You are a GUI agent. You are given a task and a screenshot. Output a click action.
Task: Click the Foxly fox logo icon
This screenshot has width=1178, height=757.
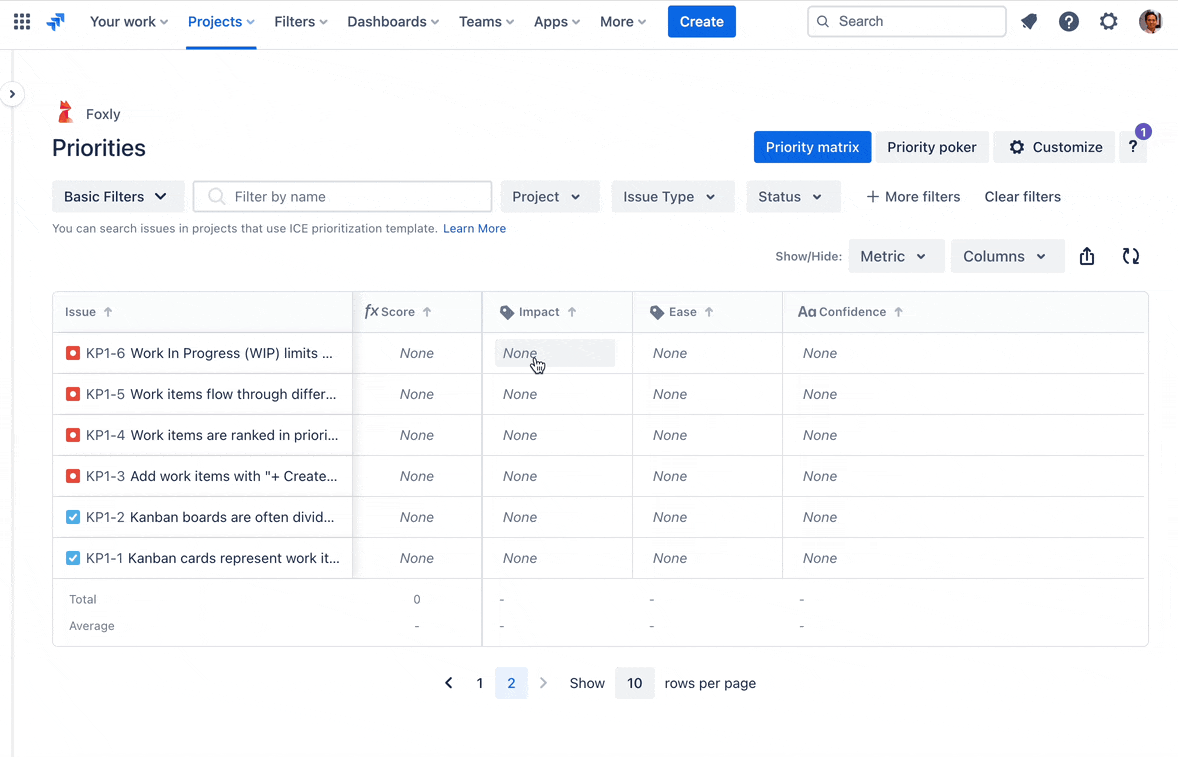[x=65, y=112]
